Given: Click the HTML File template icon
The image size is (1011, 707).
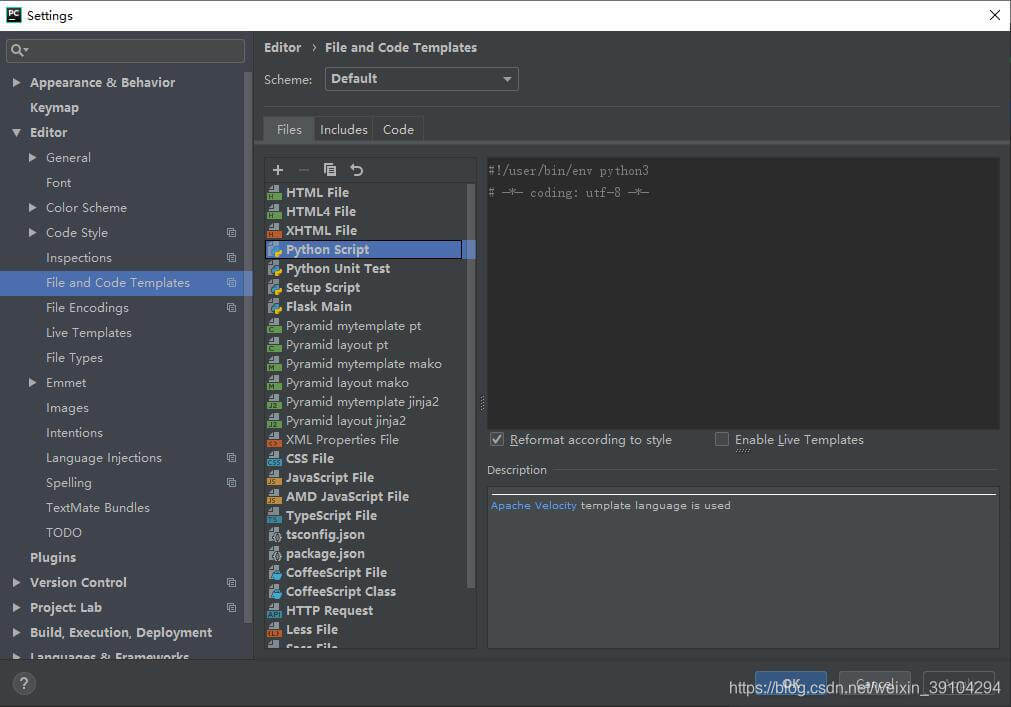Looking at the screenshot, I should tap(274, 193).
